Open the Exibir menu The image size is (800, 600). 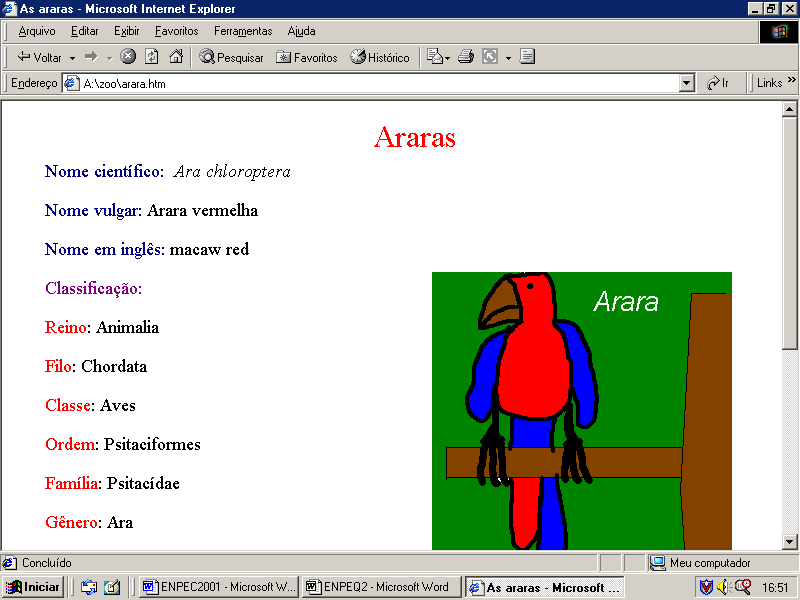pos(127,31)
